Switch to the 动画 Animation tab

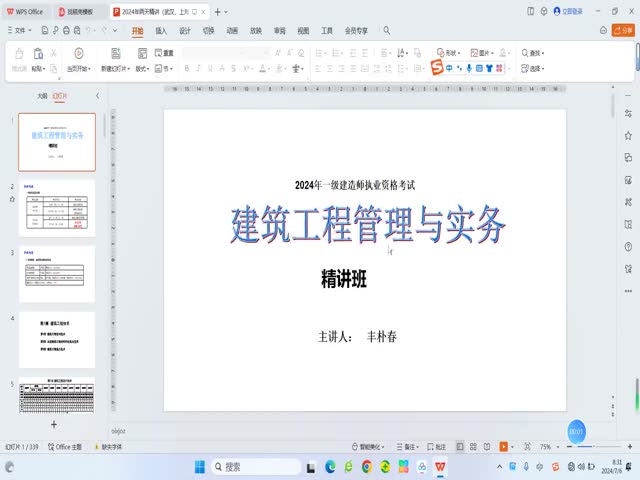pyautogui.click(x=232, y=31)
